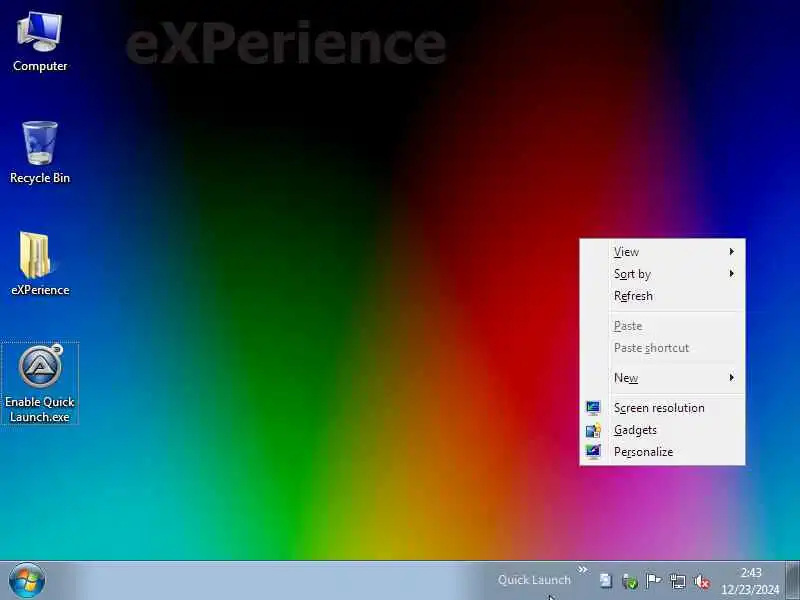Select the Computer desktop icon
The image size is (800, 600).
[40, 42]
